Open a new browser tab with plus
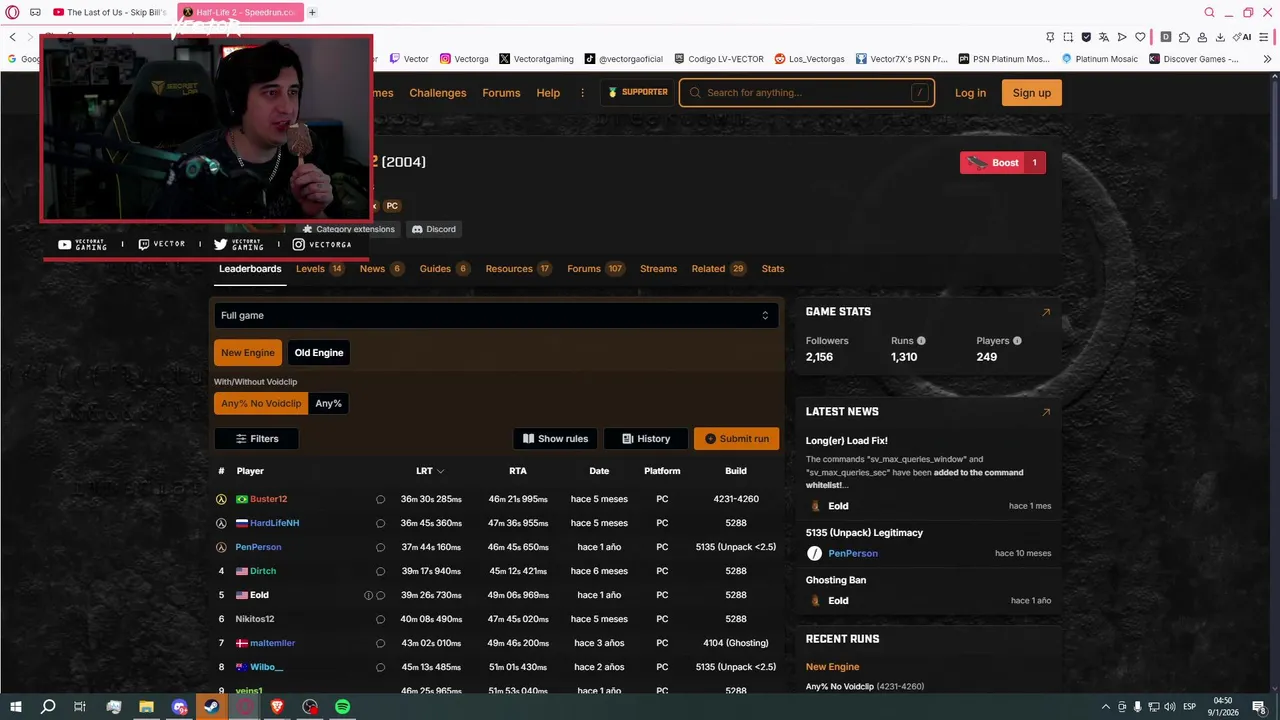 pyautogui.click(x=312, y=12)
